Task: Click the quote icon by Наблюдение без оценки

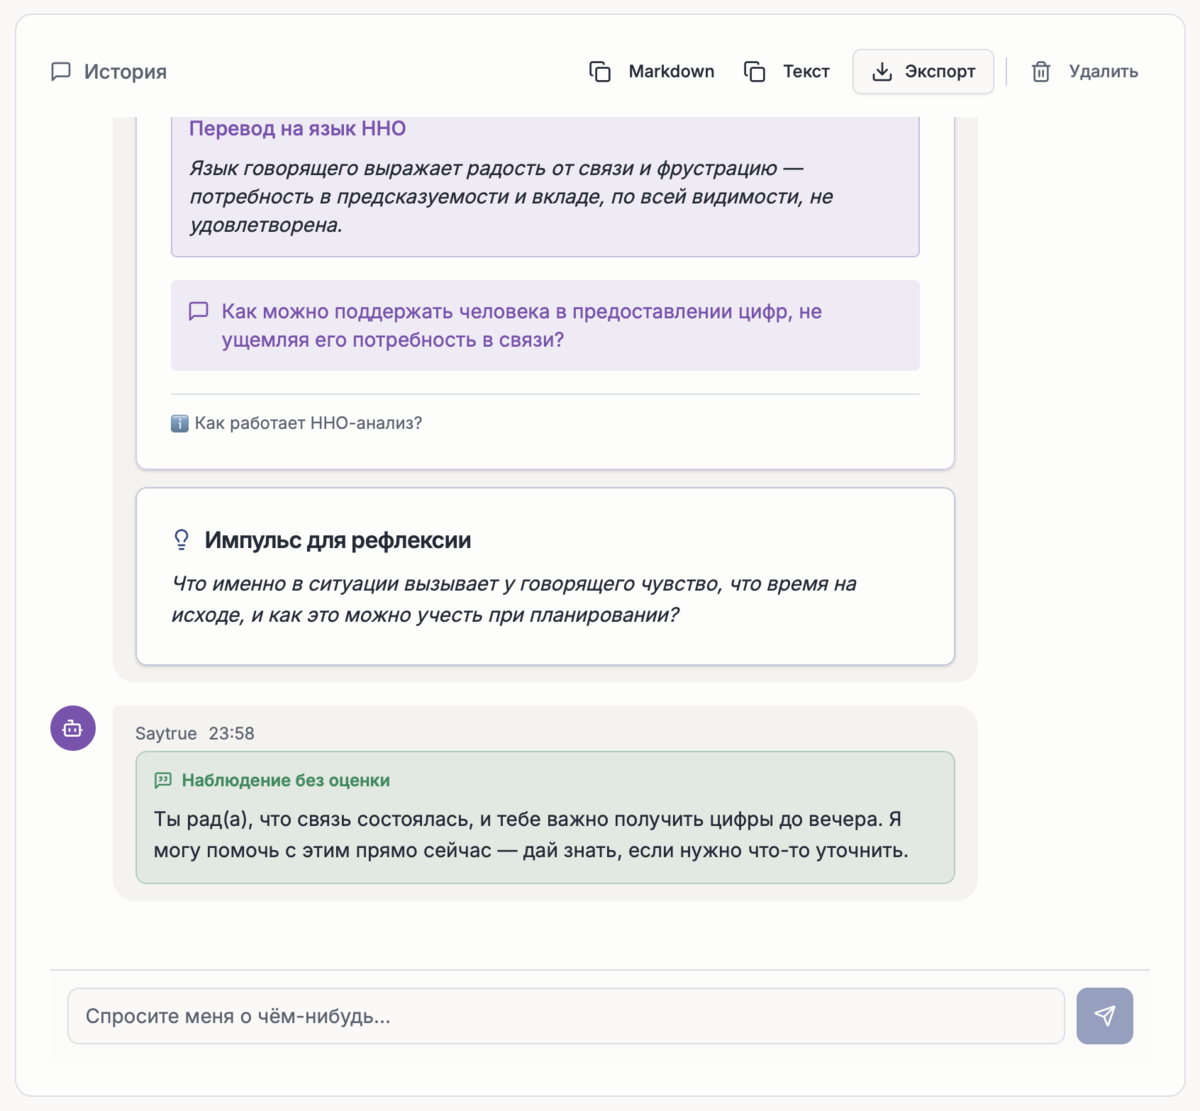Action: (x=163, y=780)
